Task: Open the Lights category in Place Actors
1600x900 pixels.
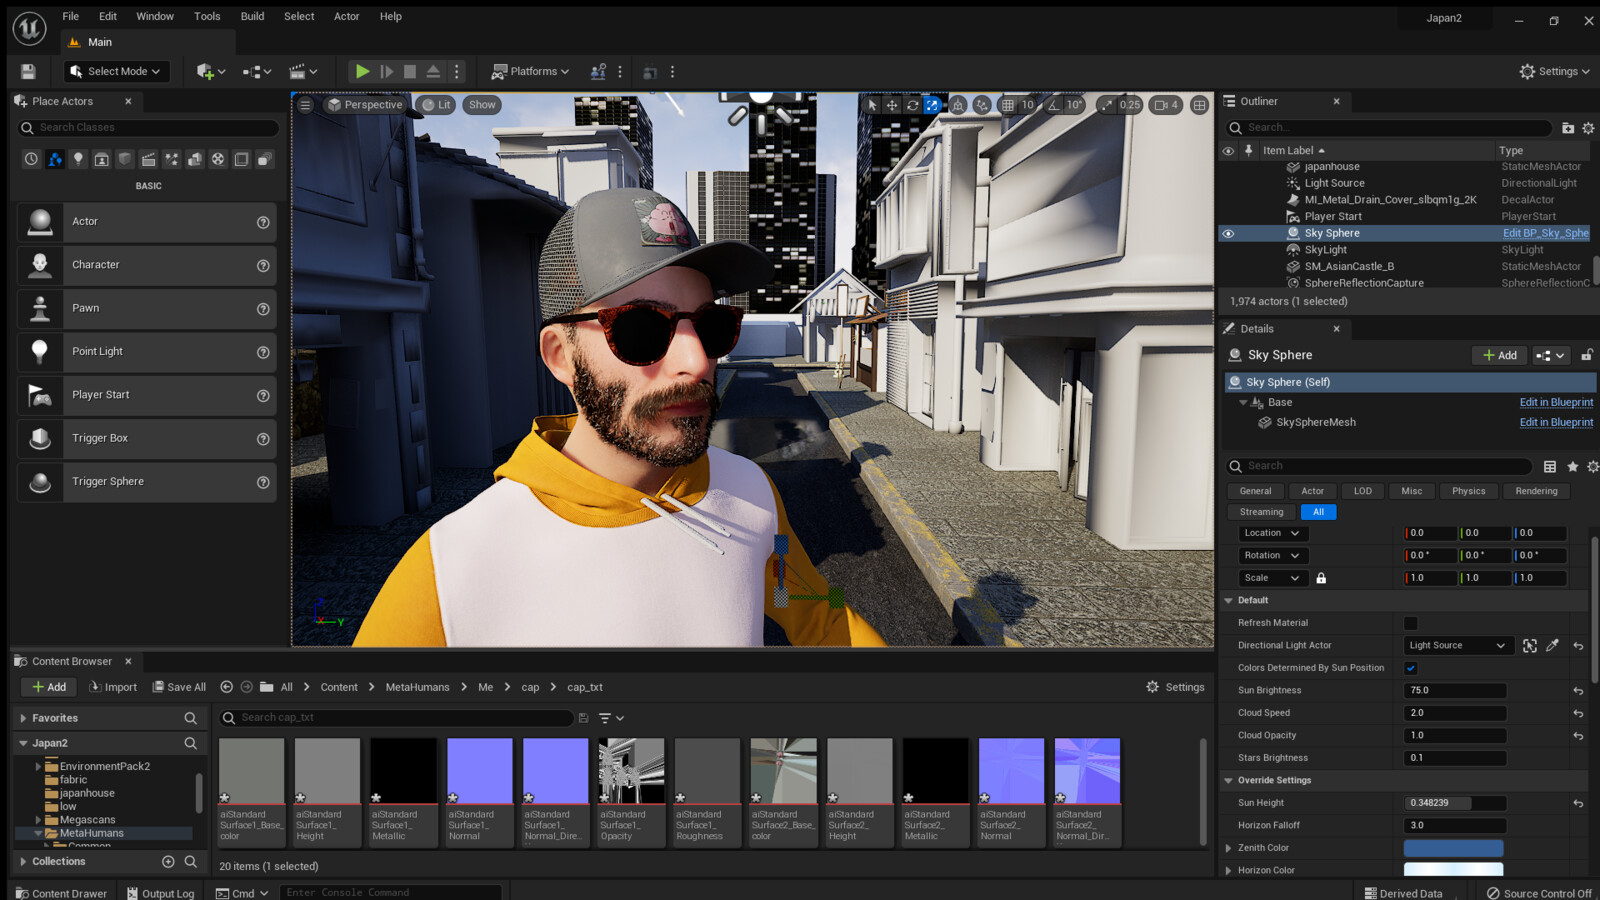Action: tap(78, 158)
